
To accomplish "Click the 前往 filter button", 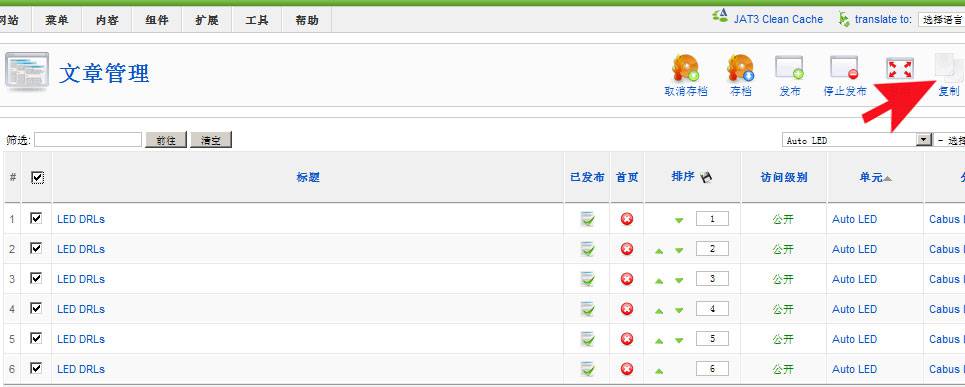I will (x=166, y=140).
